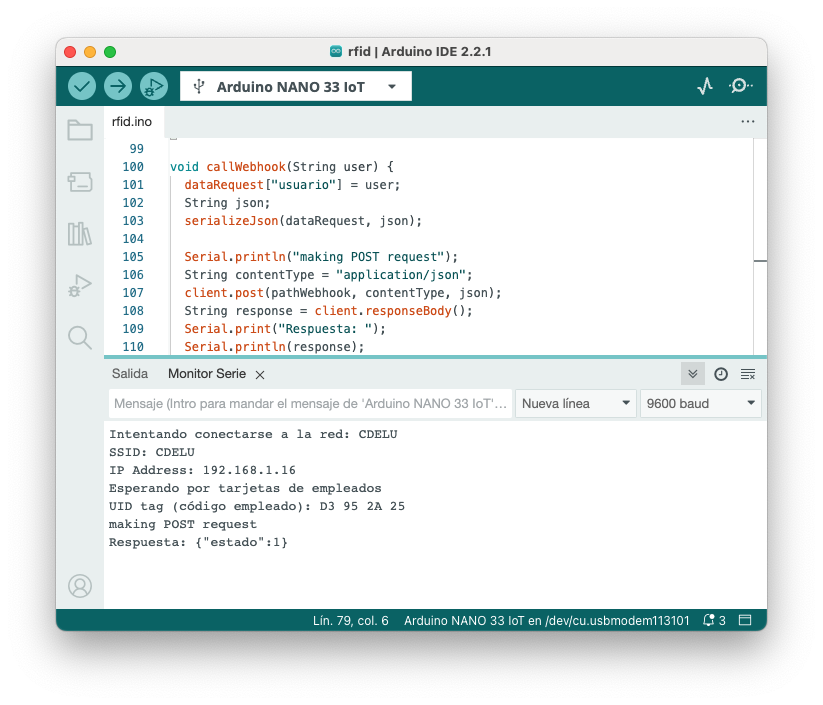Open the Sketchbook folder sidebar icon
The width and height of the screenshot is (823, 705).
tap(80, 130)
